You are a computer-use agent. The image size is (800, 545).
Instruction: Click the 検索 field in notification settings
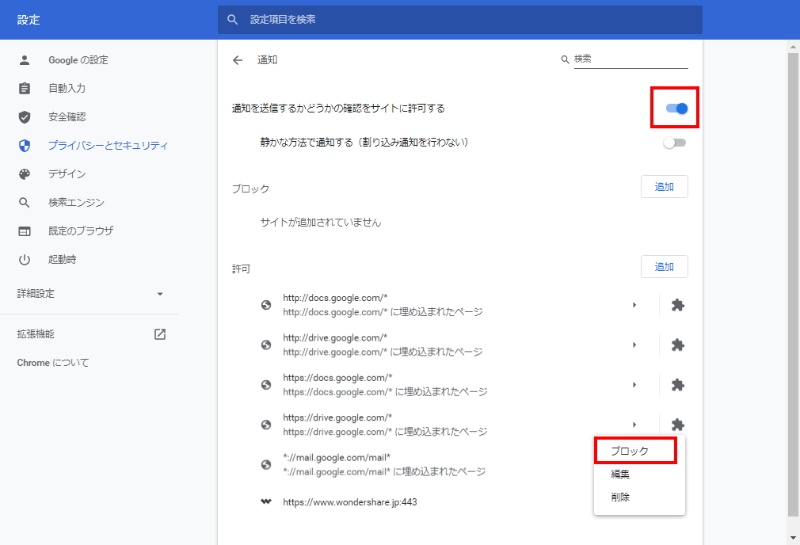pyautogui.click(x=631, y=60)
